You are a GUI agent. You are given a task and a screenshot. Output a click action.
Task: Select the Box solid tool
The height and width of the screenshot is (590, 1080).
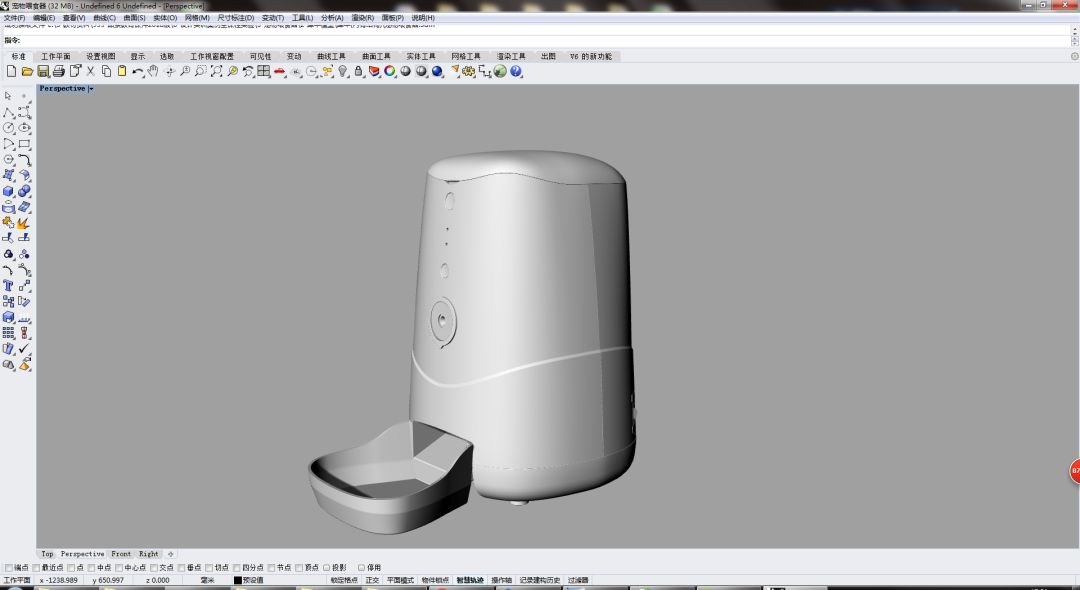click(x=8, y=191)
